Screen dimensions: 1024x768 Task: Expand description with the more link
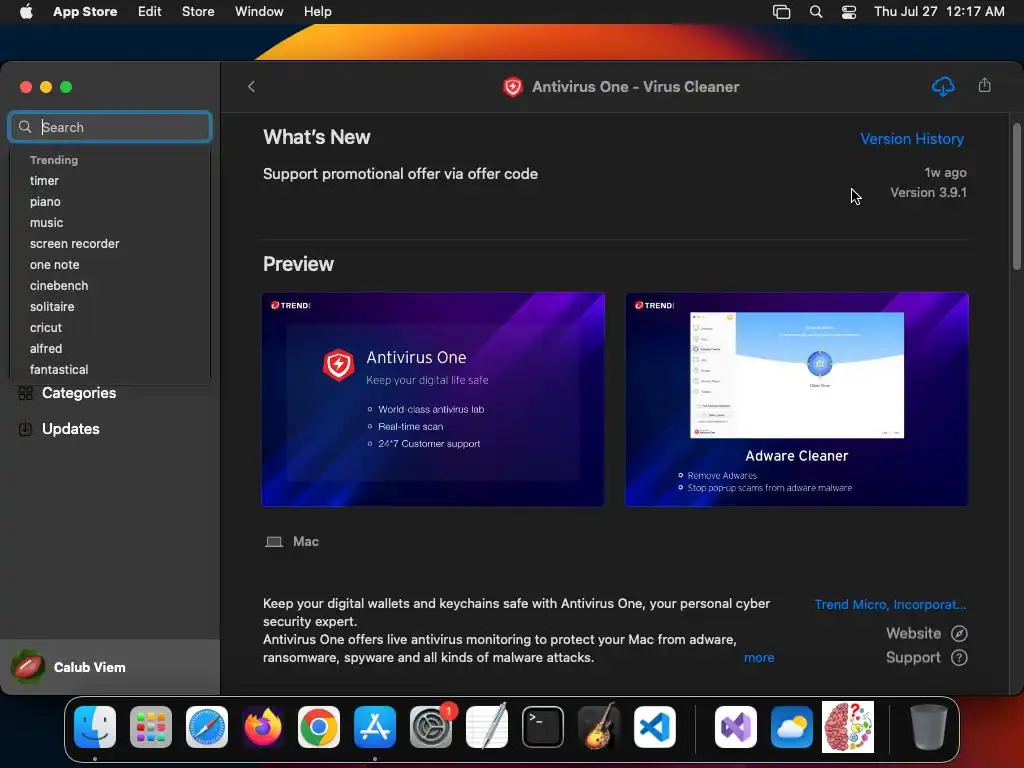[759, 658]
